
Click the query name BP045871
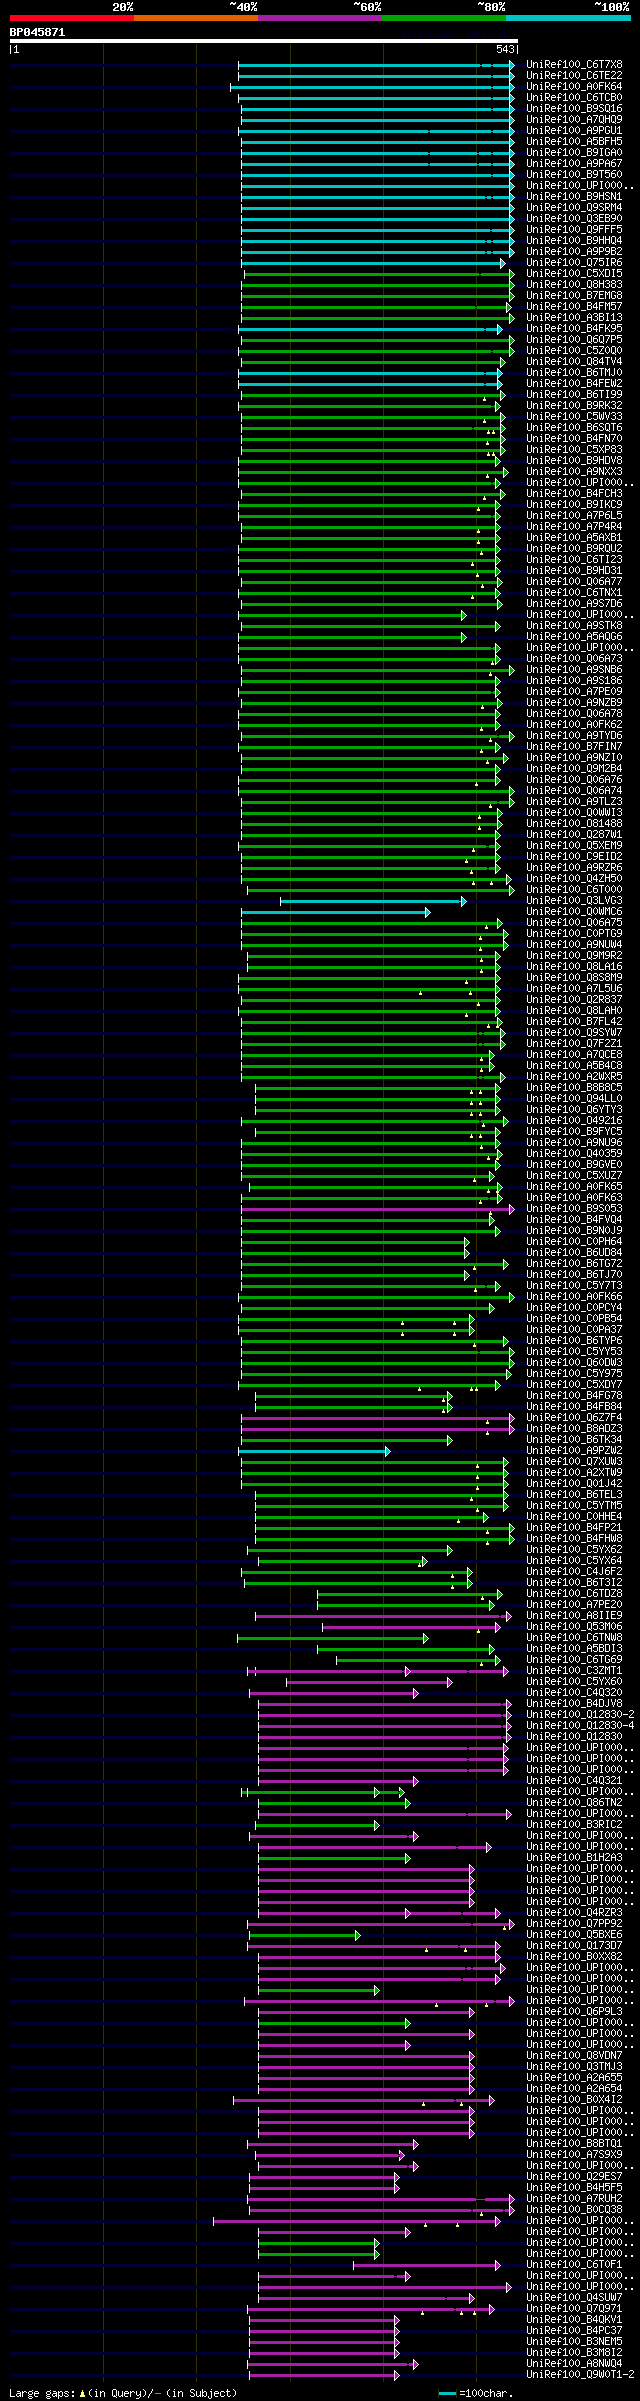(38, 32)
